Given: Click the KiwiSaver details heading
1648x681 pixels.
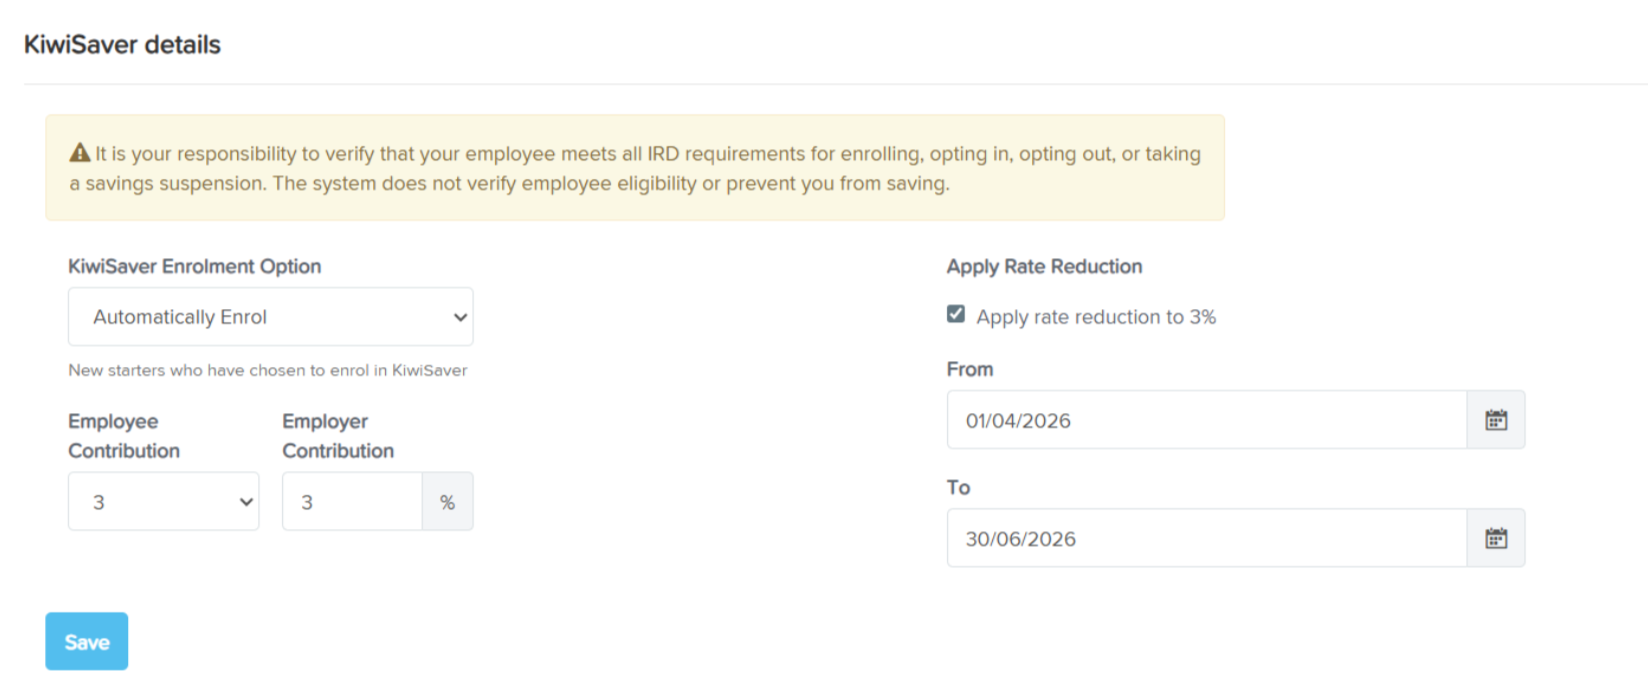Looking at the screenshot, I should 122,45.
